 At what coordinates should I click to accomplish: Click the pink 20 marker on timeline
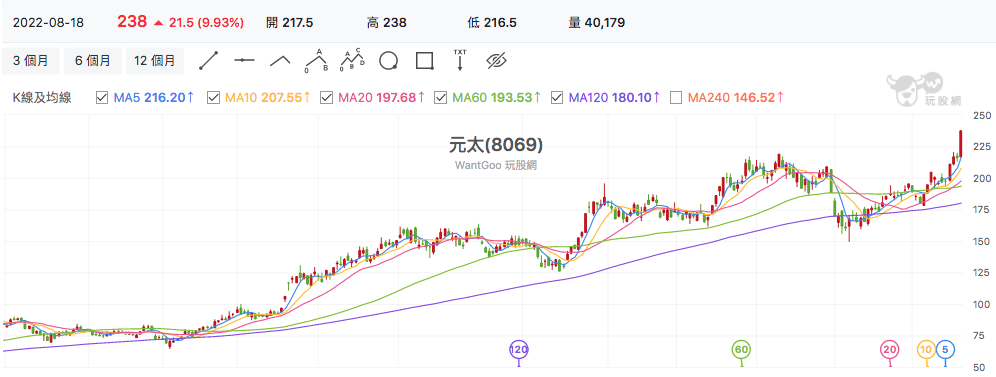tap(889, 349)
